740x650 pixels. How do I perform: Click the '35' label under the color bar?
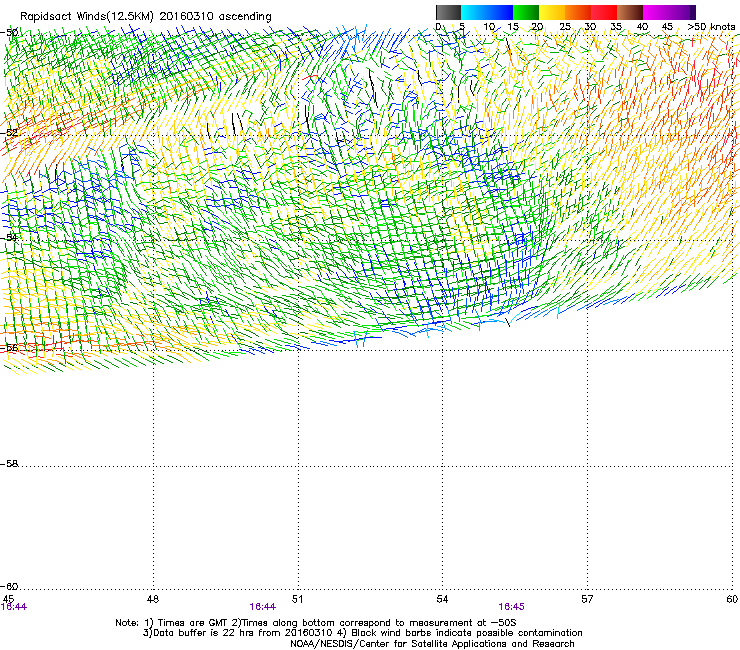point(616,27)
